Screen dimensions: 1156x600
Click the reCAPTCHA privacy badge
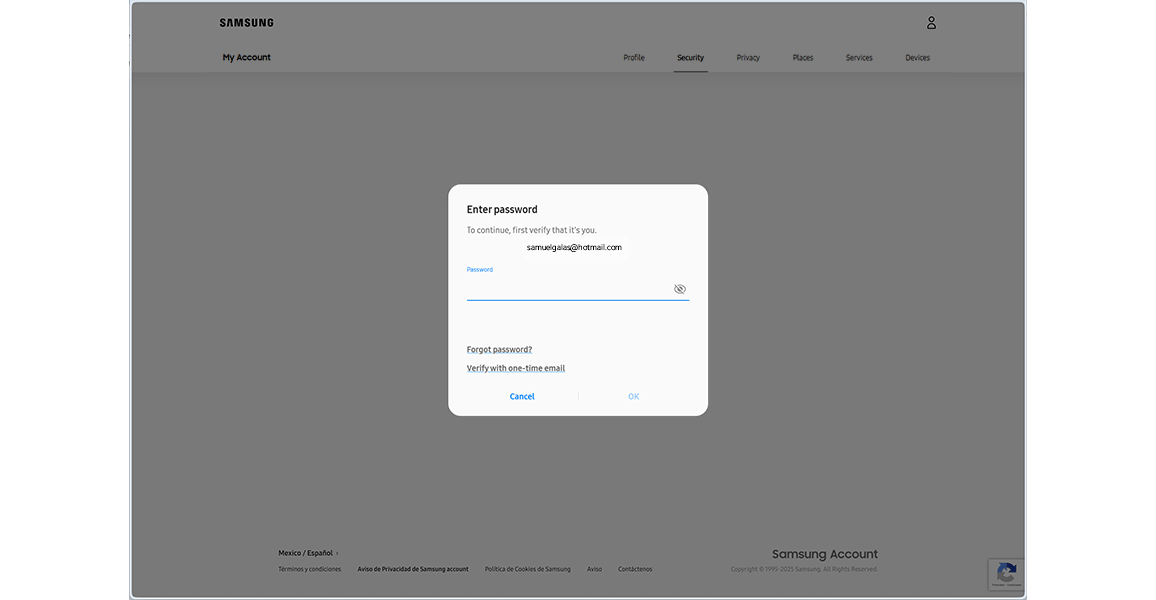(1006, 574)
